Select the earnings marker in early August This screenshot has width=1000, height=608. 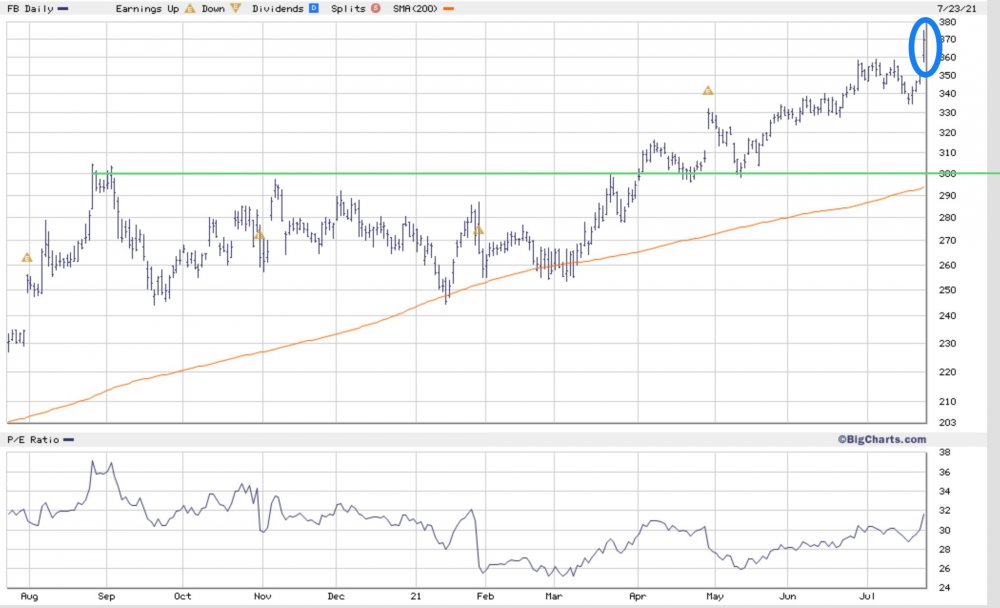pyautogui.click(x=27, y=258)
